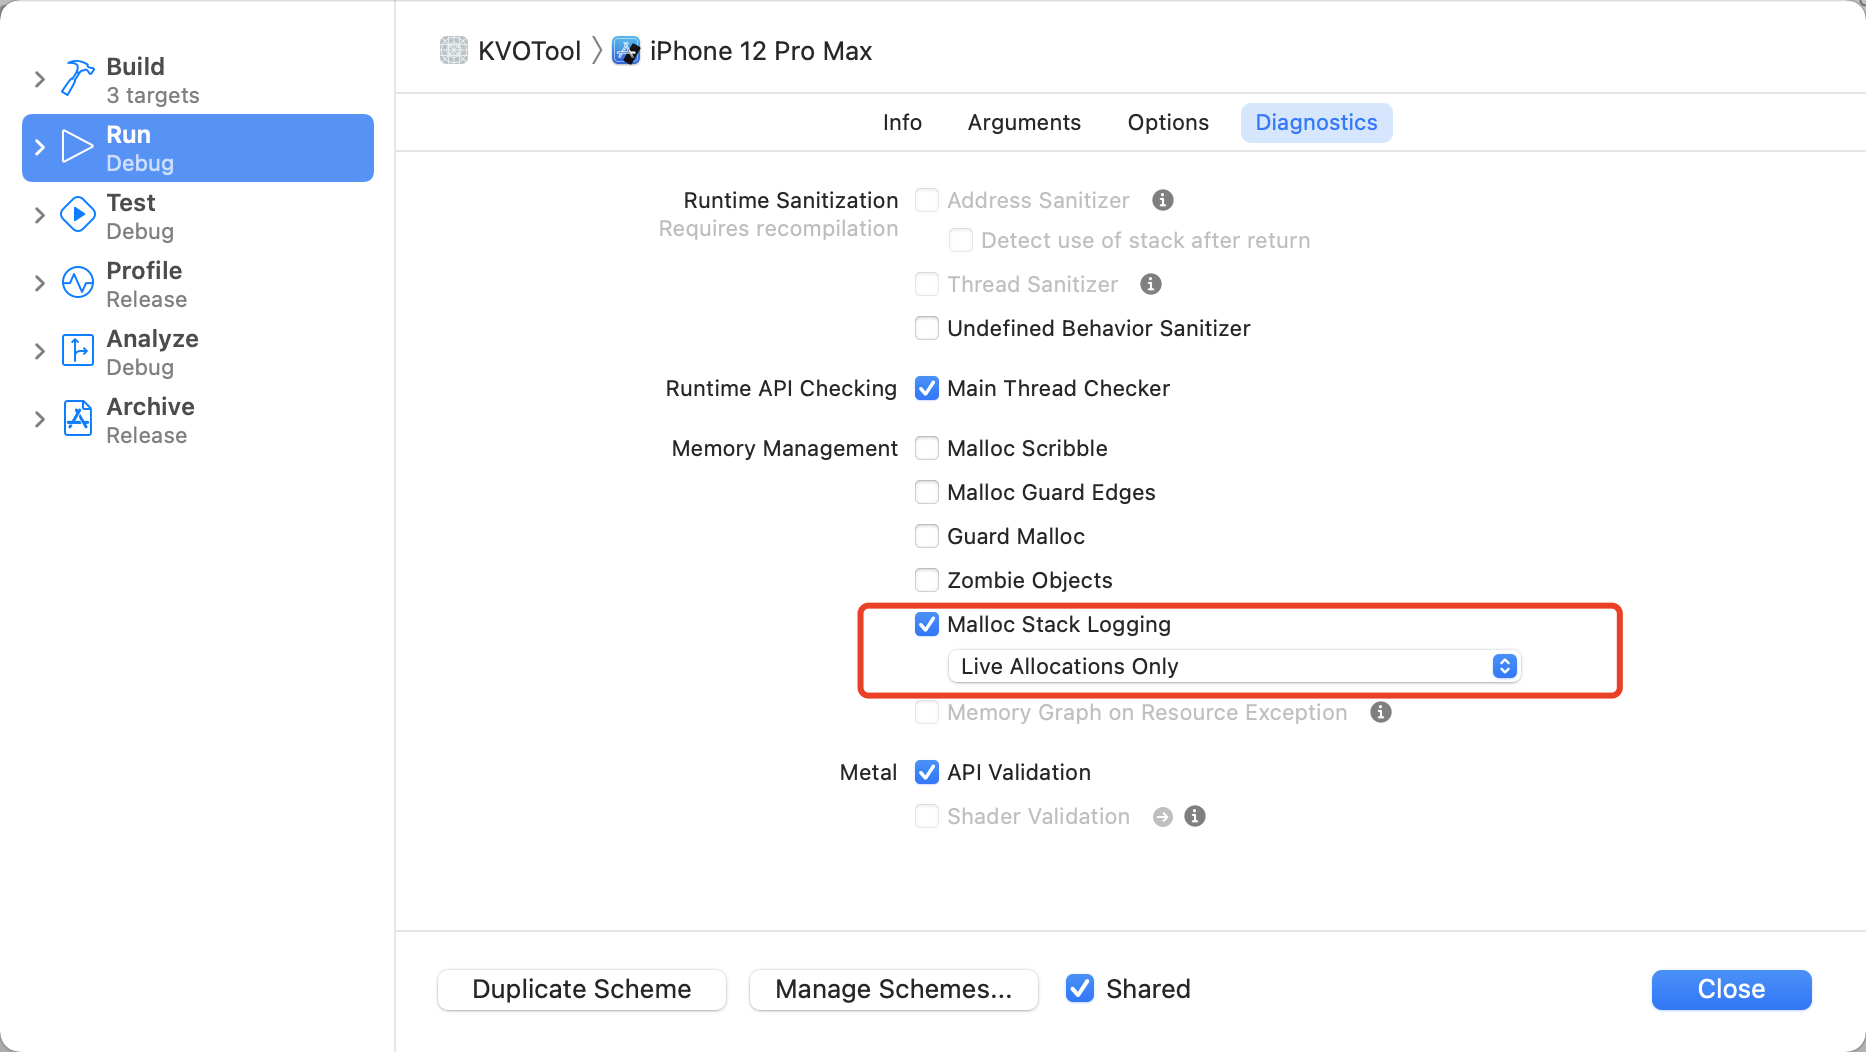
Task: Click the KVOTool project icon in breadcrumb
Action: pyautogui.click(x=455, y=50)
